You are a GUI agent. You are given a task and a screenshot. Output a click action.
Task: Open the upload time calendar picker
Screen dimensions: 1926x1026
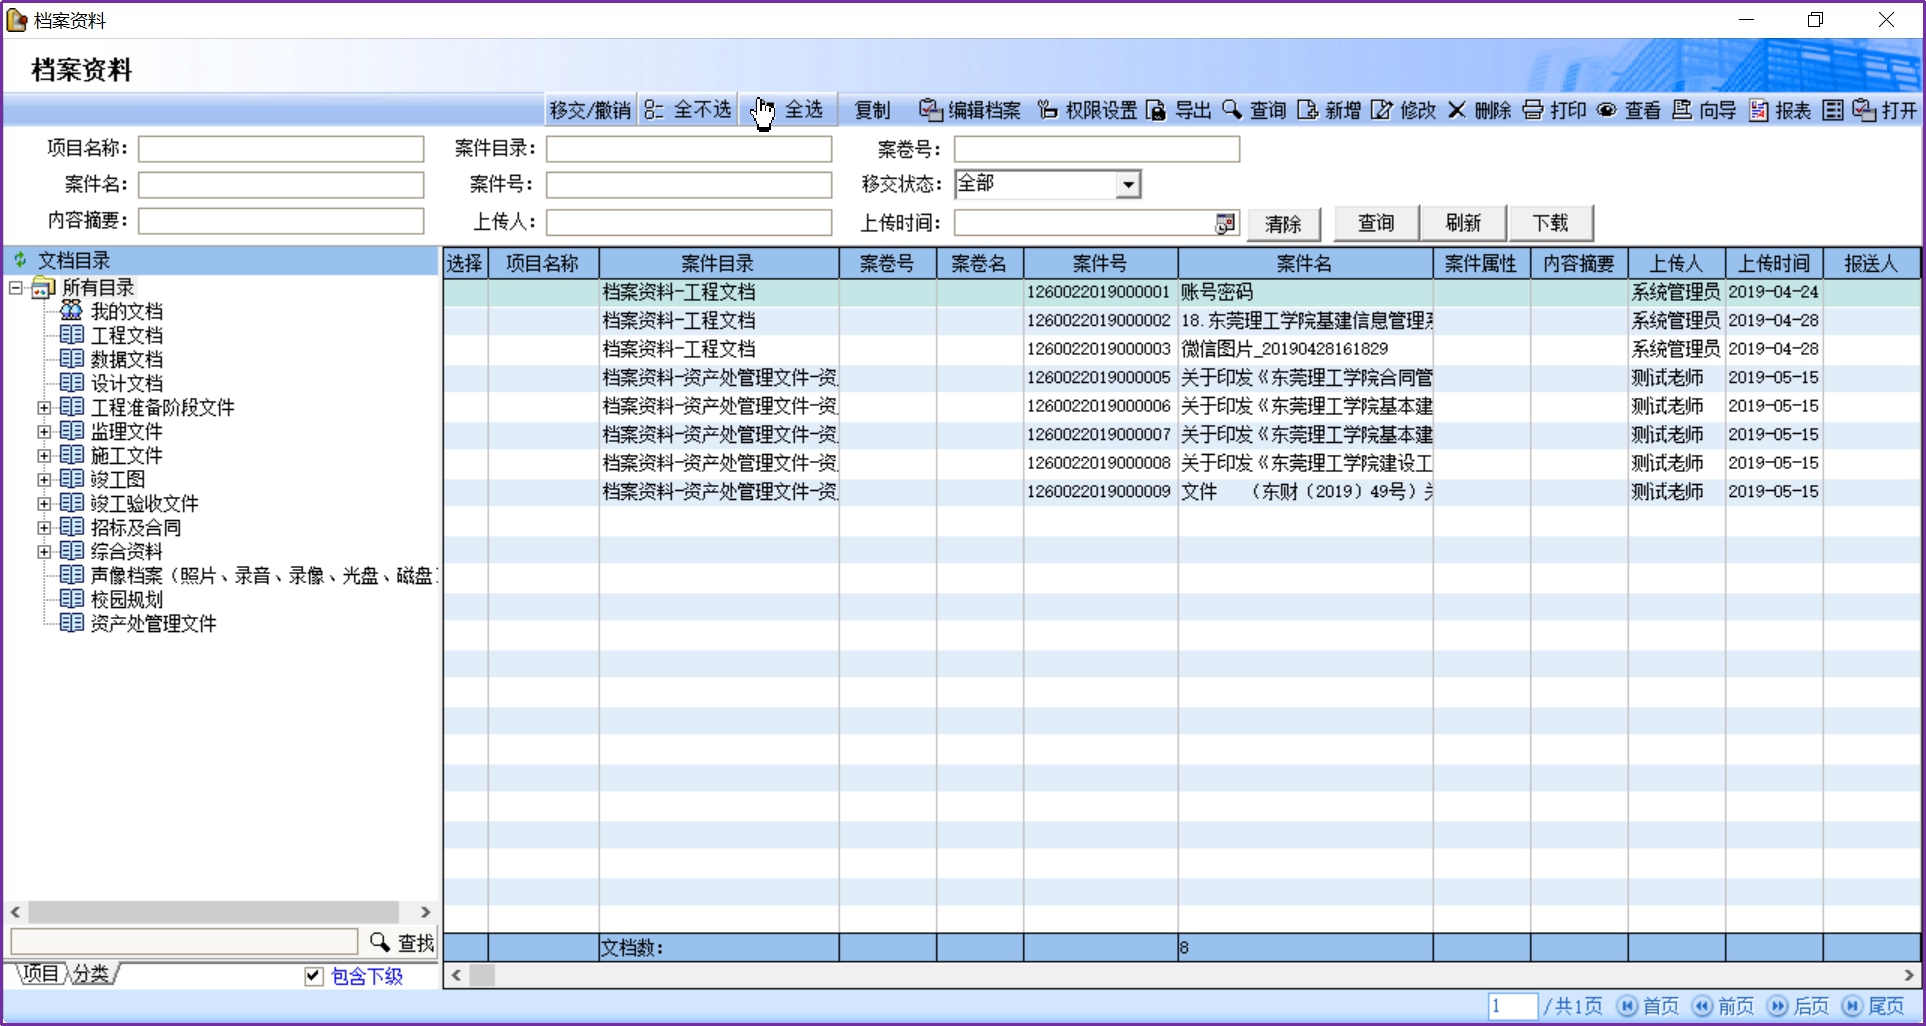(x=1225, y=224)
